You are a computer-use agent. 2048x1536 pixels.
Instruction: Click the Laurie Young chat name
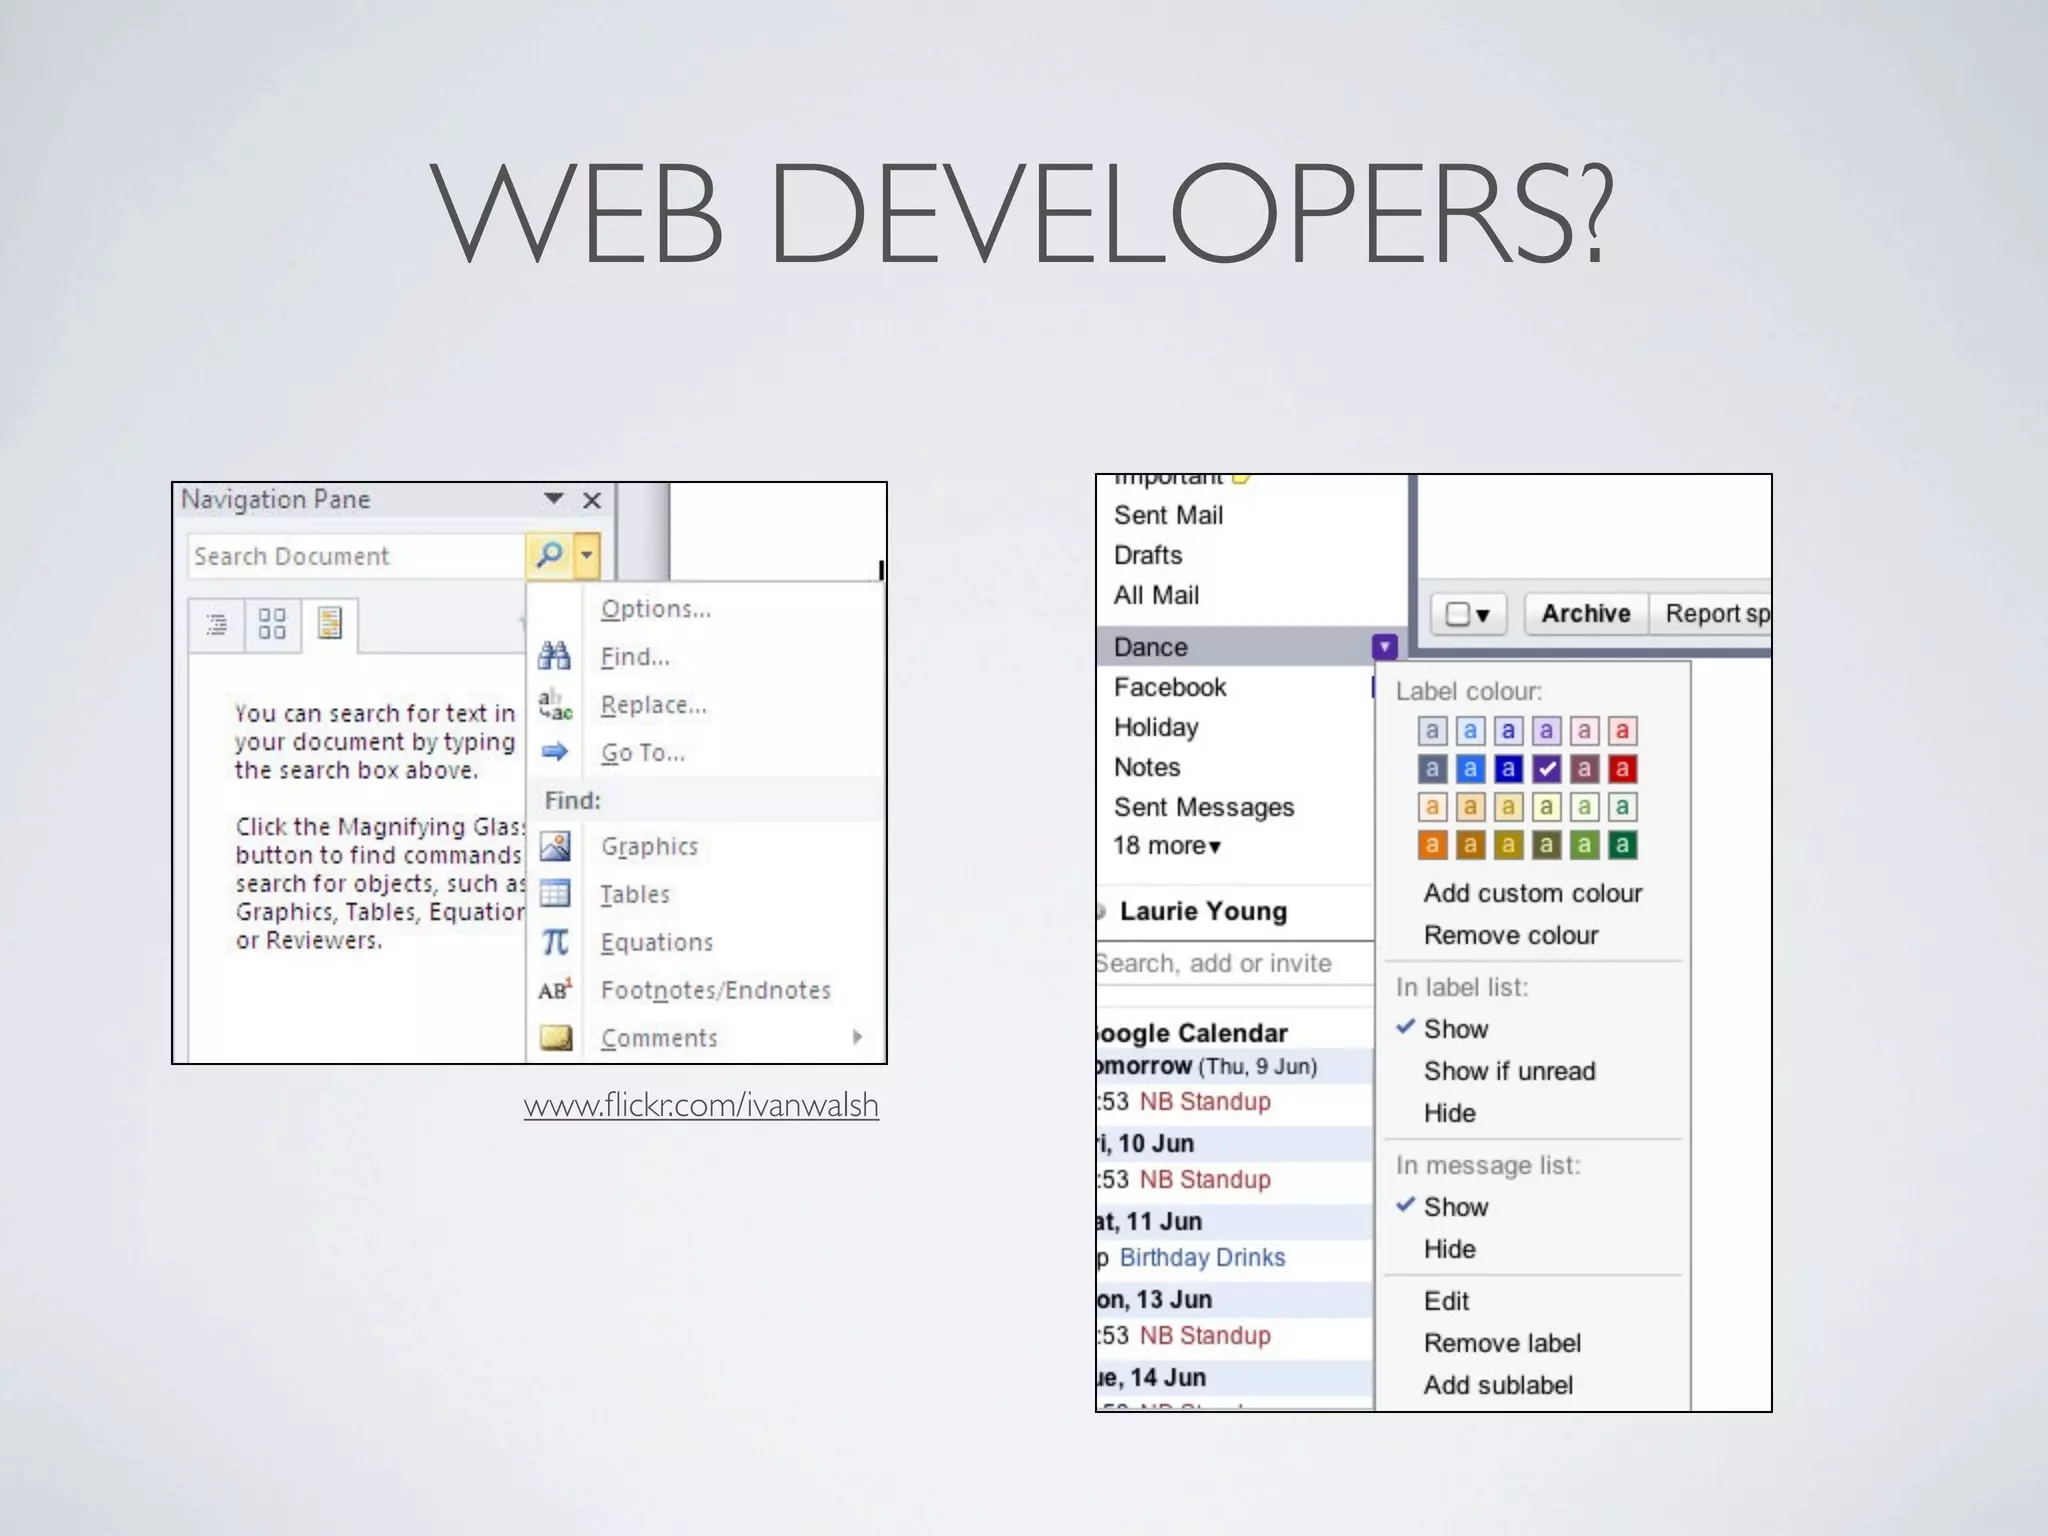coord(1203,911)
